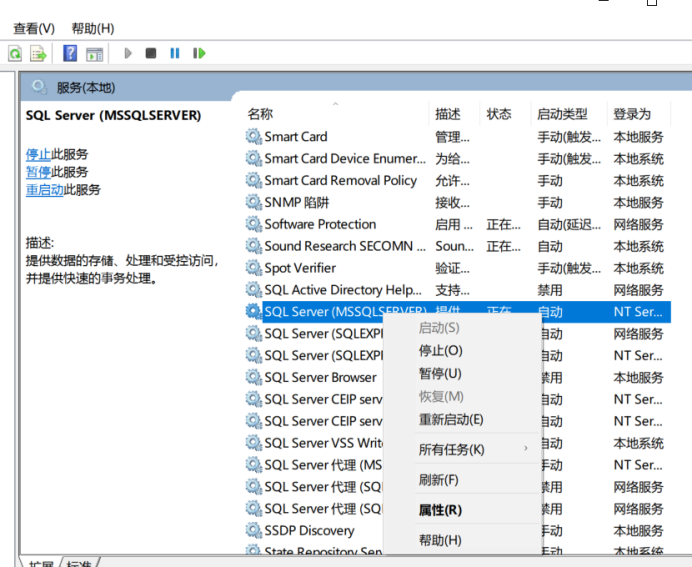Click gear icon of Software Protection
The height and width of the screenshot is (567, 692).
click(x=254, y=224)
